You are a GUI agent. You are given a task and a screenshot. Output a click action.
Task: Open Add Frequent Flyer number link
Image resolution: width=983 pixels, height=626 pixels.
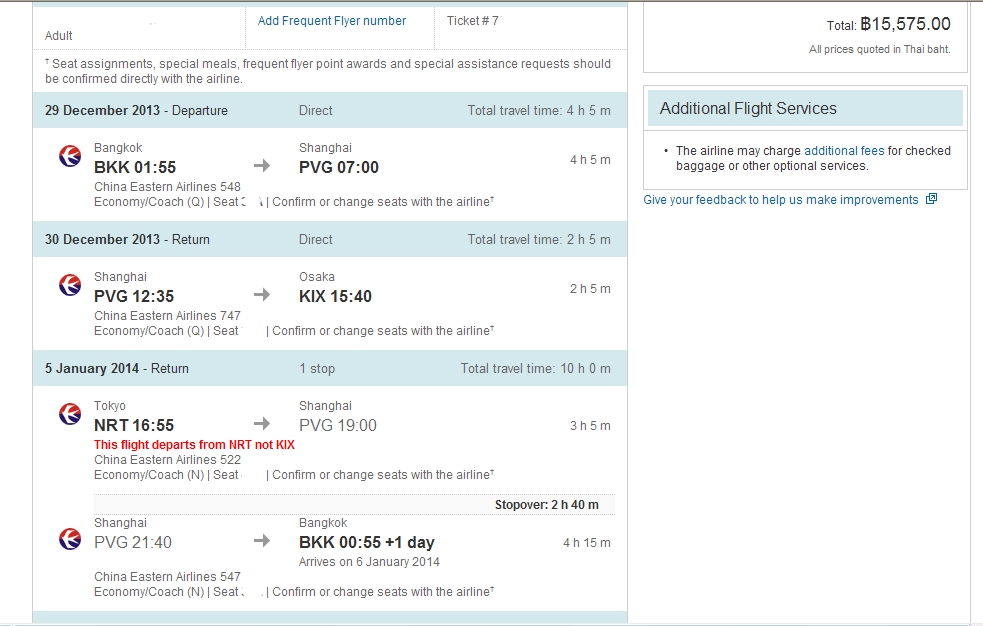coord(332,21)
